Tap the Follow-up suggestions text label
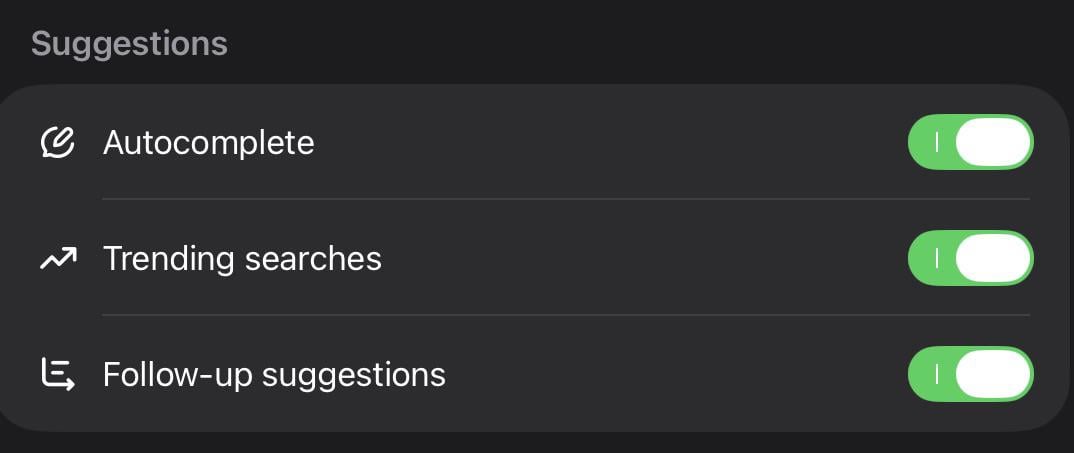1074x453 pixels. (274, 375)
